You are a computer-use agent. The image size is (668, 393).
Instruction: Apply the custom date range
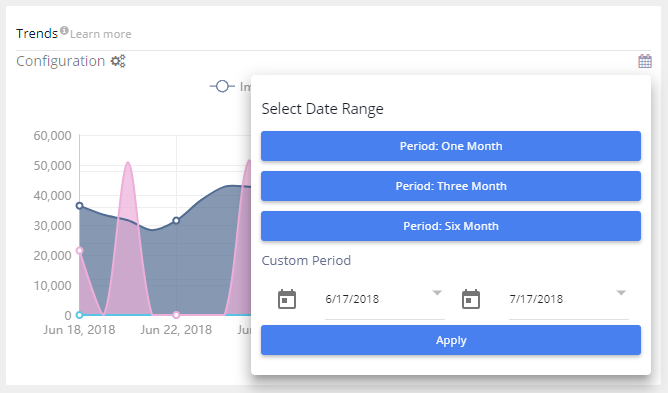(x=451, y=340)
